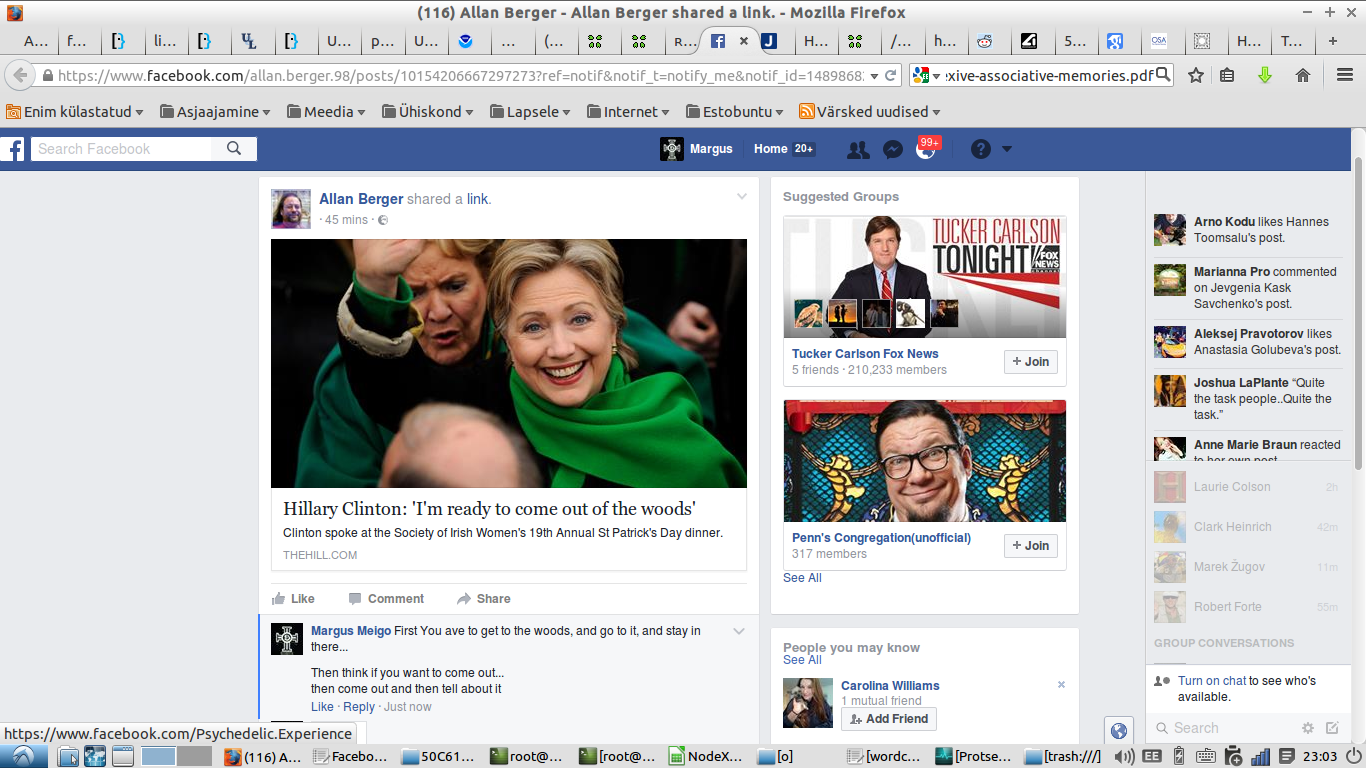This screenshot has height=768, width=1366.
Task: Open notifications globe with 99+ badge
Action: pyautogui.click(x=926, y=149)
